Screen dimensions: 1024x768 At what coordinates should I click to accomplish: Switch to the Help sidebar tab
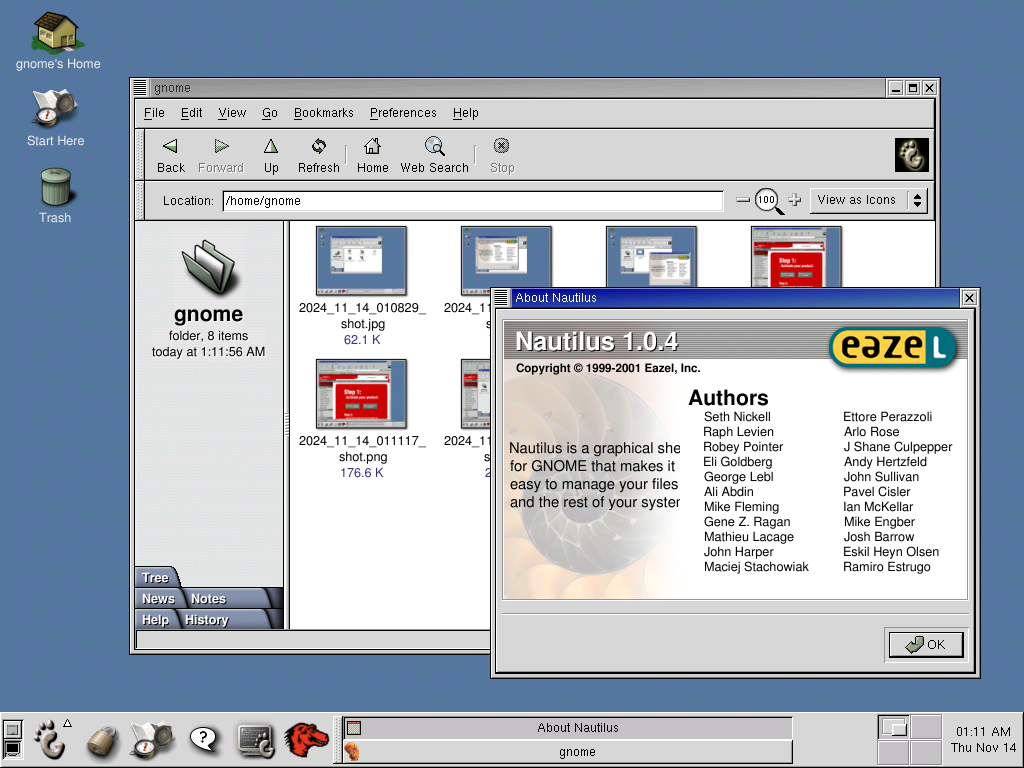pyautogui.click(x=155, y=620)
